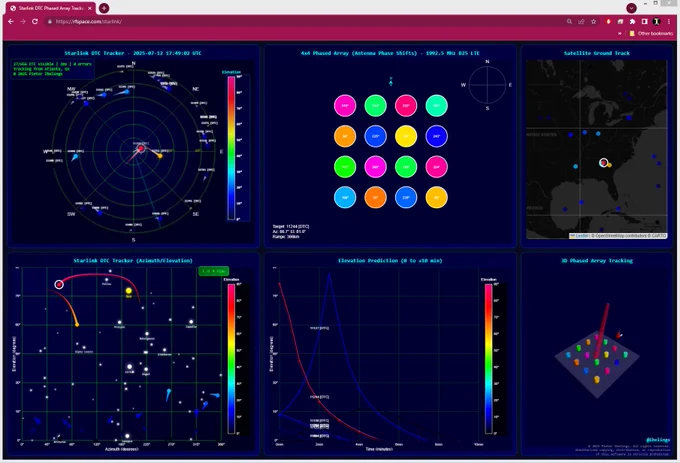The height and width of the screenshot is (463, 680).
Task: Click the 'Elevation Prediction (0 to +10 min)' title
Action: pyautogui.click(x=389, y=261)
